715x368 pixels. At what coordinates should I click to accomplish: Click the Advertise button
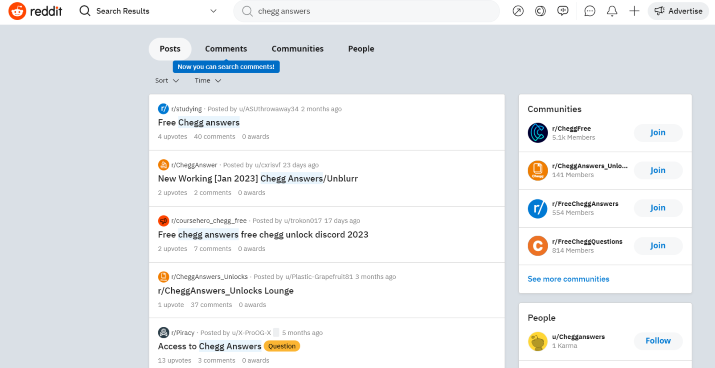(678, 11)
